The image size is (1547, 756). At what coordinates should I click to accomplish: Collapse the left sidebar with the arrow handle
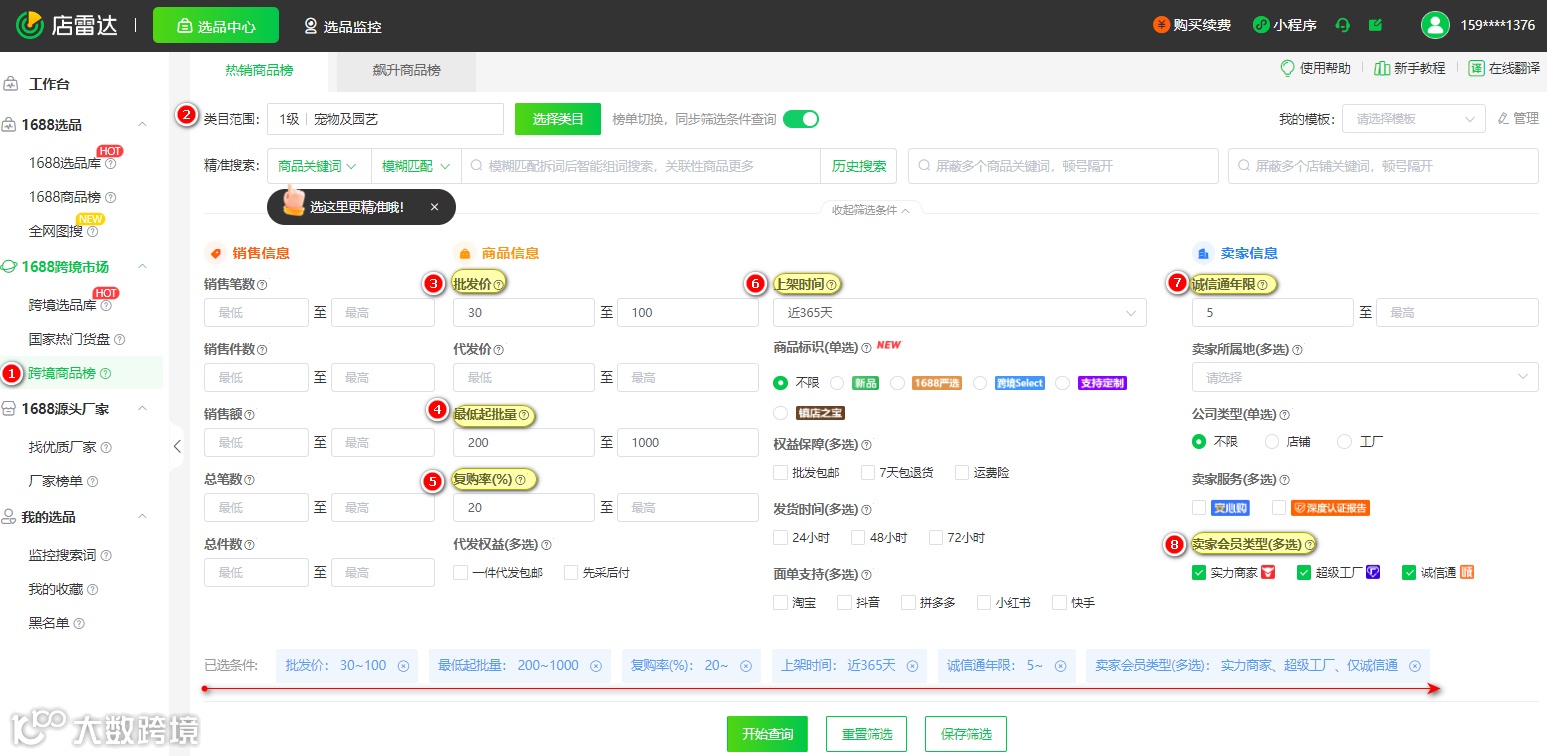click(177, 446)
